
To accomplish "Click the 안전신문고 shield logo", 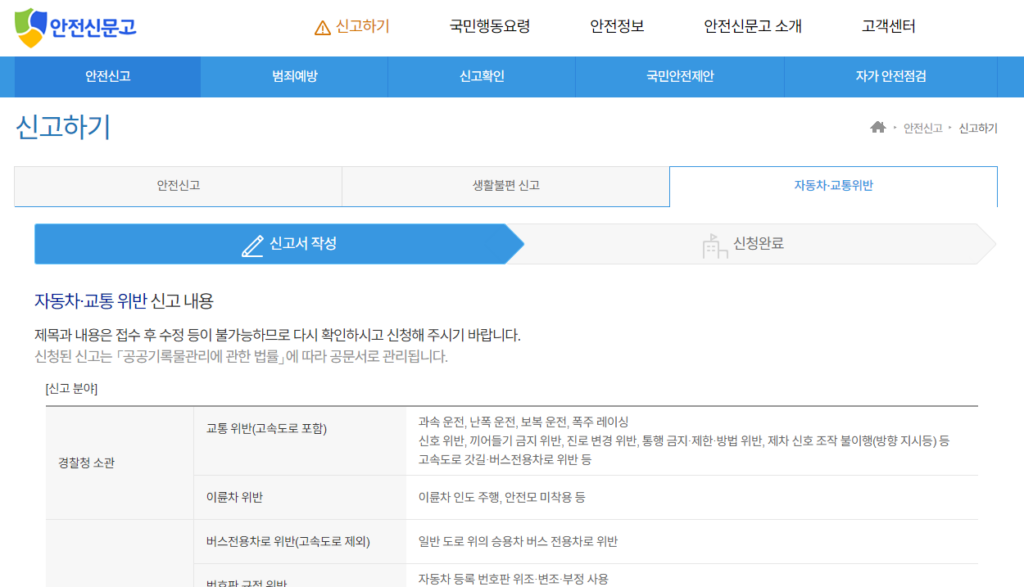I will pyautogui.click(x=30, y=27).
